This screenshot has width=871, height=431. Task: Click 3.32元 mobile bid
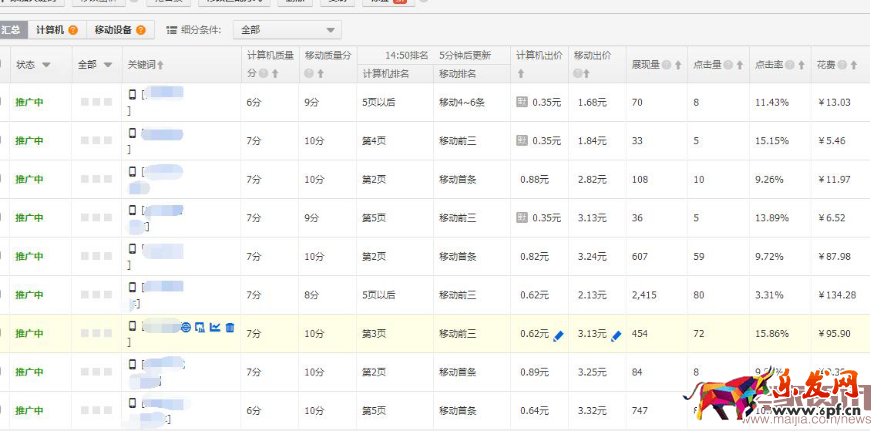coord(592,410)
